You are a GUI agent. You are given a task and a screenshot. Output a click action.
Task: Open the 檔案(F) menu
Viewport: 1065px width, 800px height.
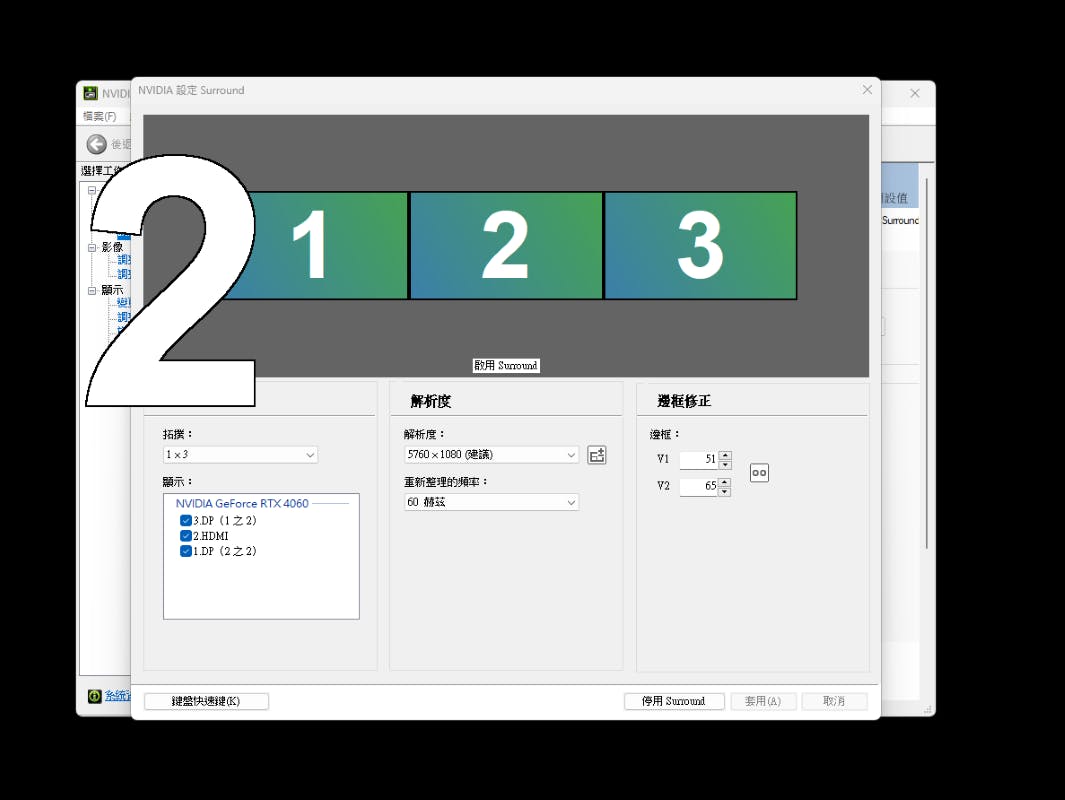pos(100,116)
